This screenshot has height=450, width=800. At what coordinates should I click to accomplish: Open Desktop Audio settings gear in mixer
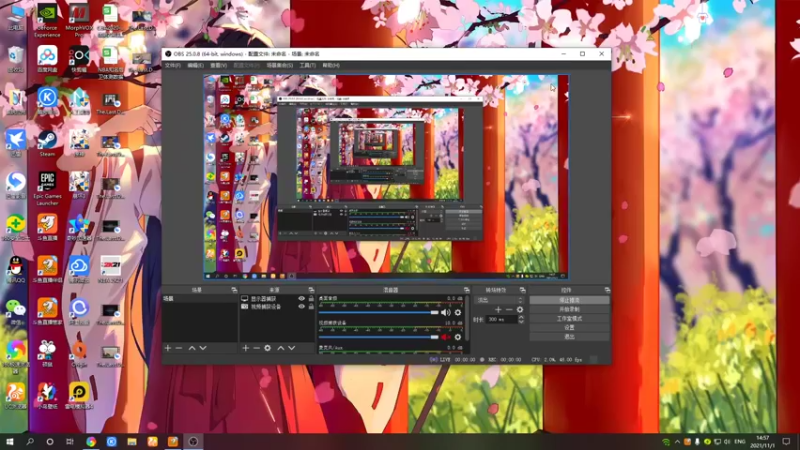click(x=458, y=312)
